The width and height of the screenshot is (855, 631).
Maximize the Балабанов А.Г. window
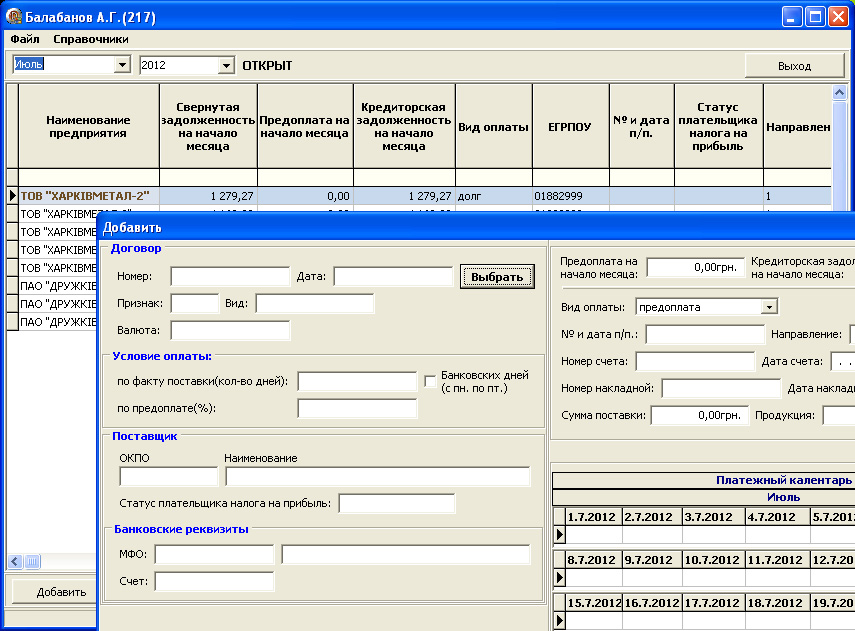[x=815, y=17]
